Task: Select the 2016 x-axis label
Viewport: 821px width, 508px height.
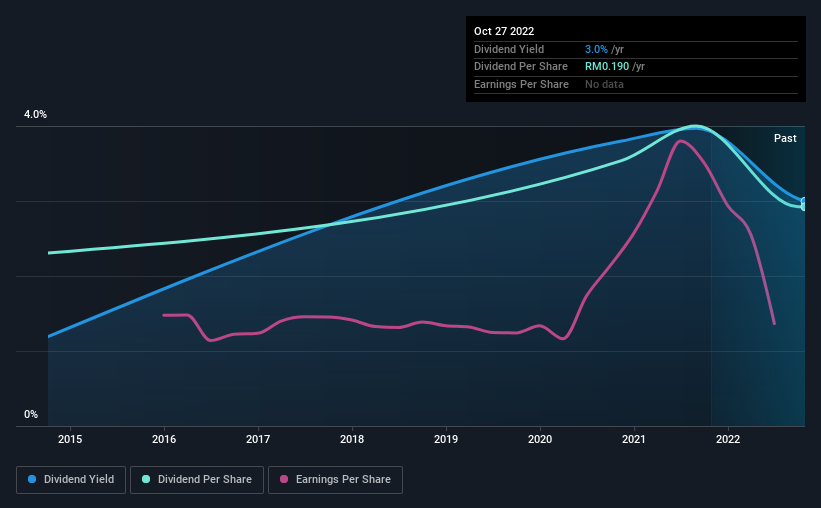Action: (x=164, y=439)
